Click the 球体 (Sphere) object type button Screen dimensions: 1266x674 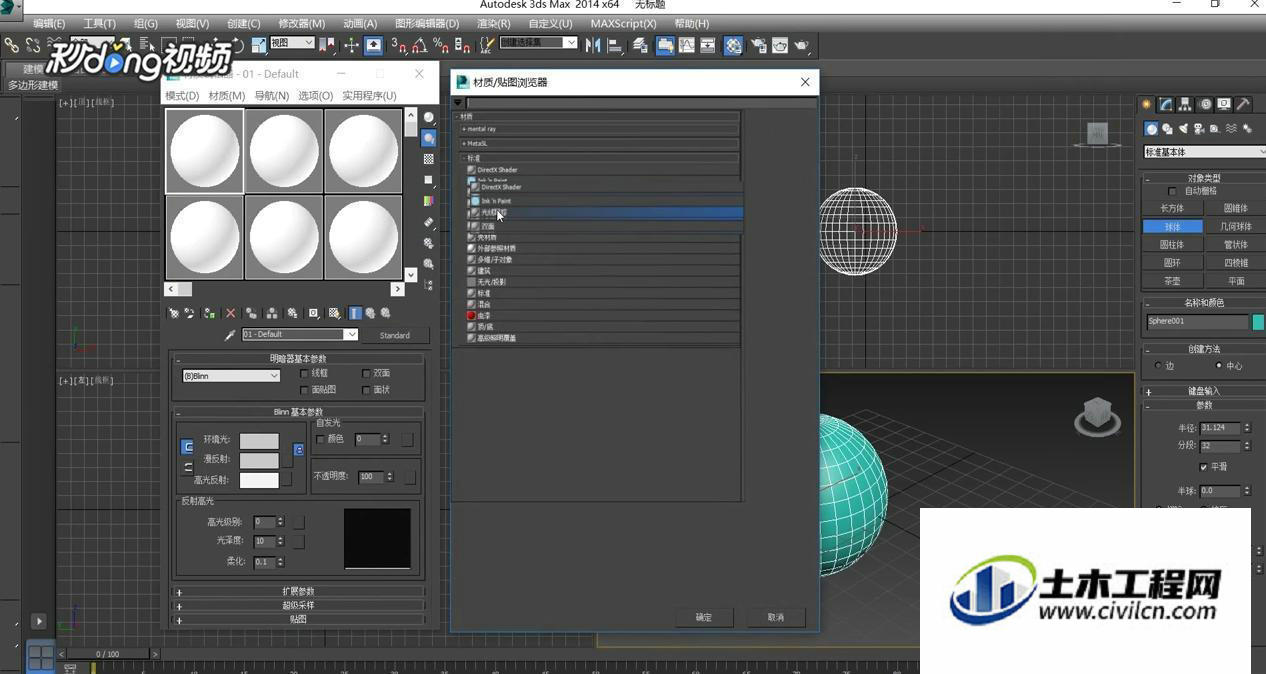pyautogui.click(x=1171, y=227)
